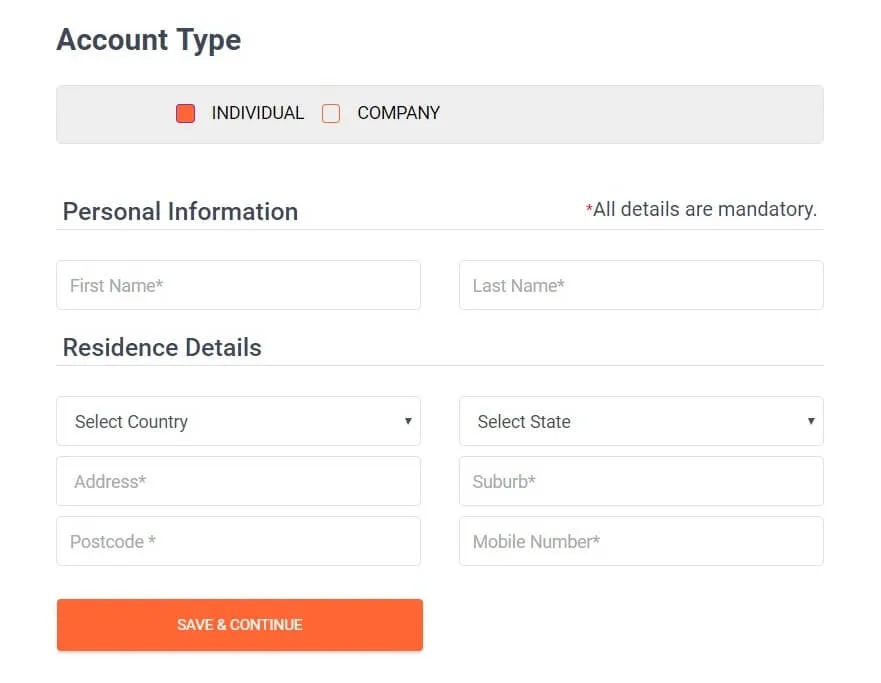Screen dimensions: 881x683
Task: Tick the INDIVIDUAL account type checkbox
Action: [185, 113]
